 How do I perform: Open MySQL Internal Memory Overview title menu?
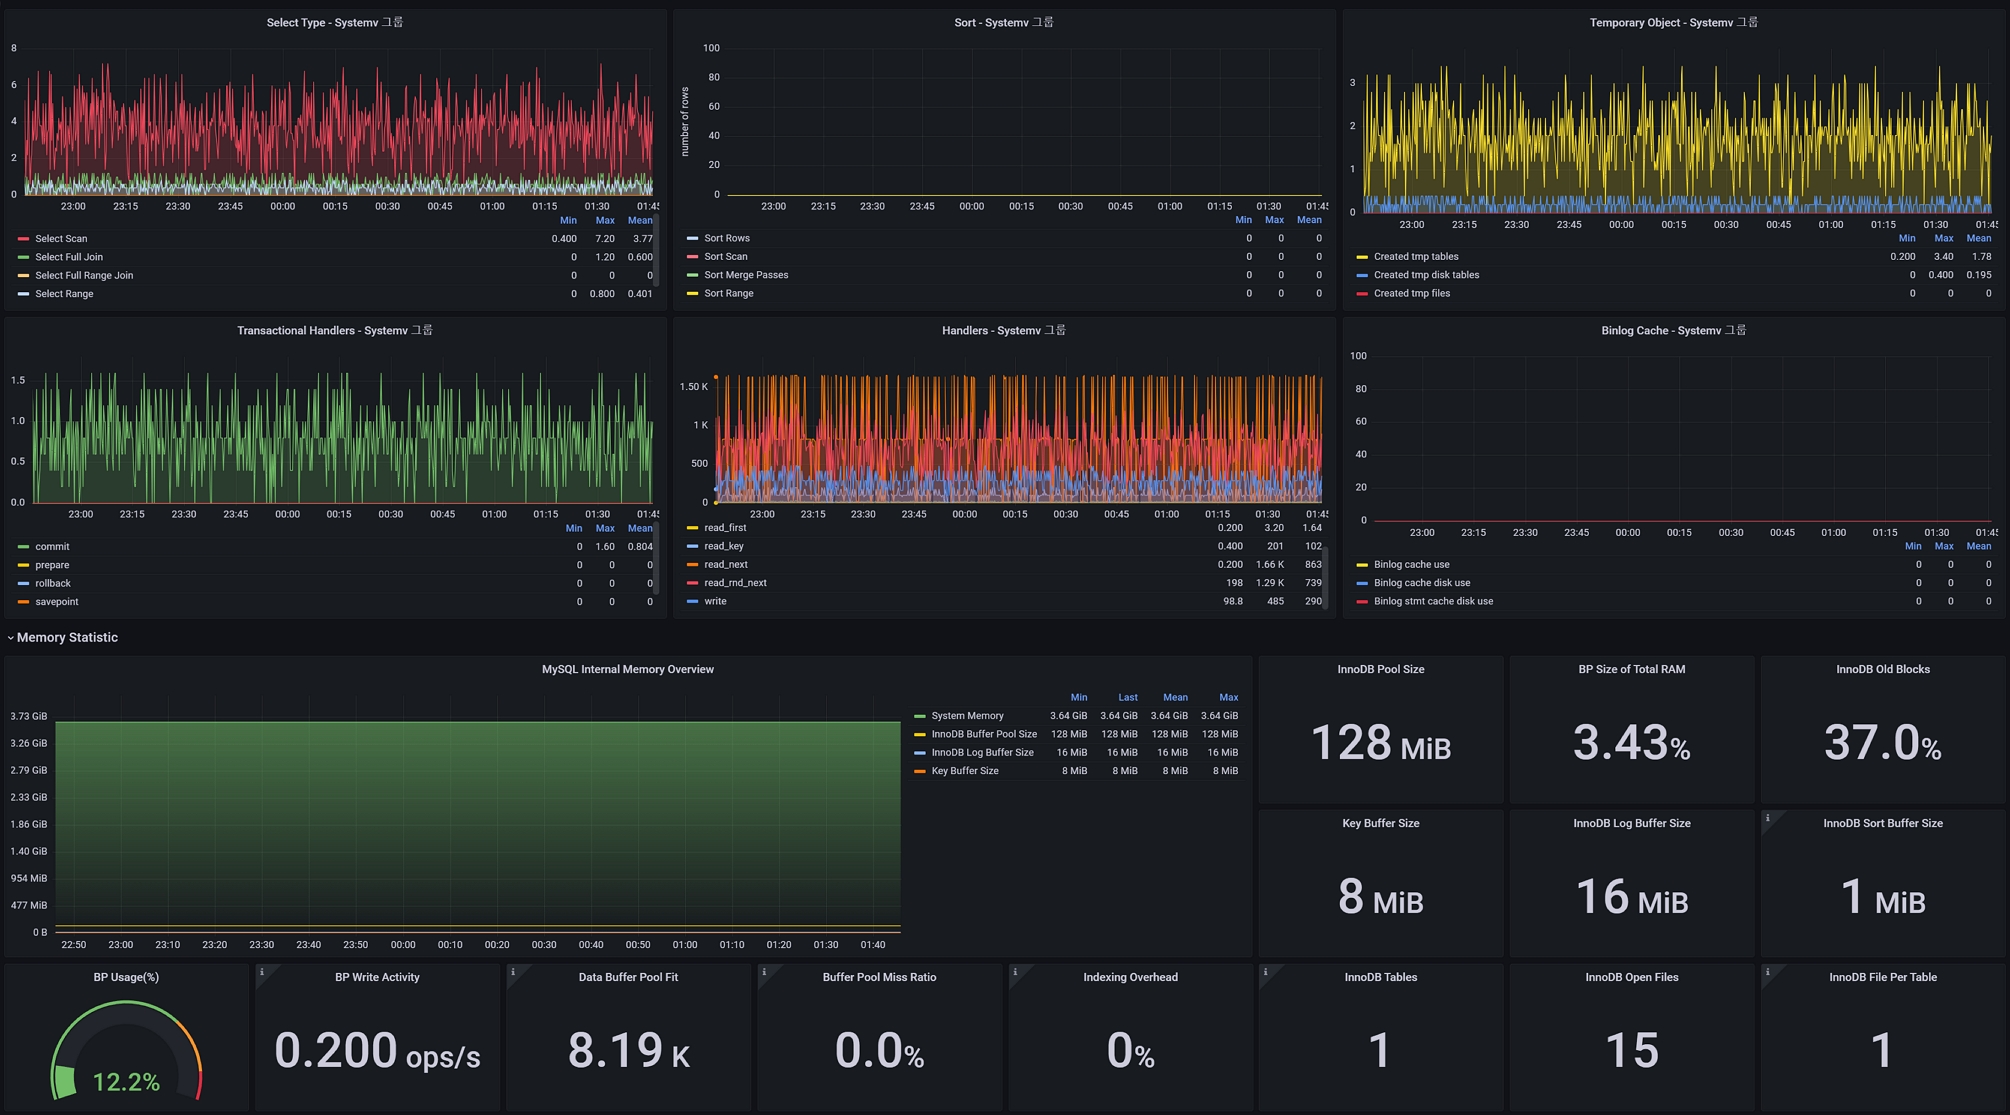click(x=627, y=670)
